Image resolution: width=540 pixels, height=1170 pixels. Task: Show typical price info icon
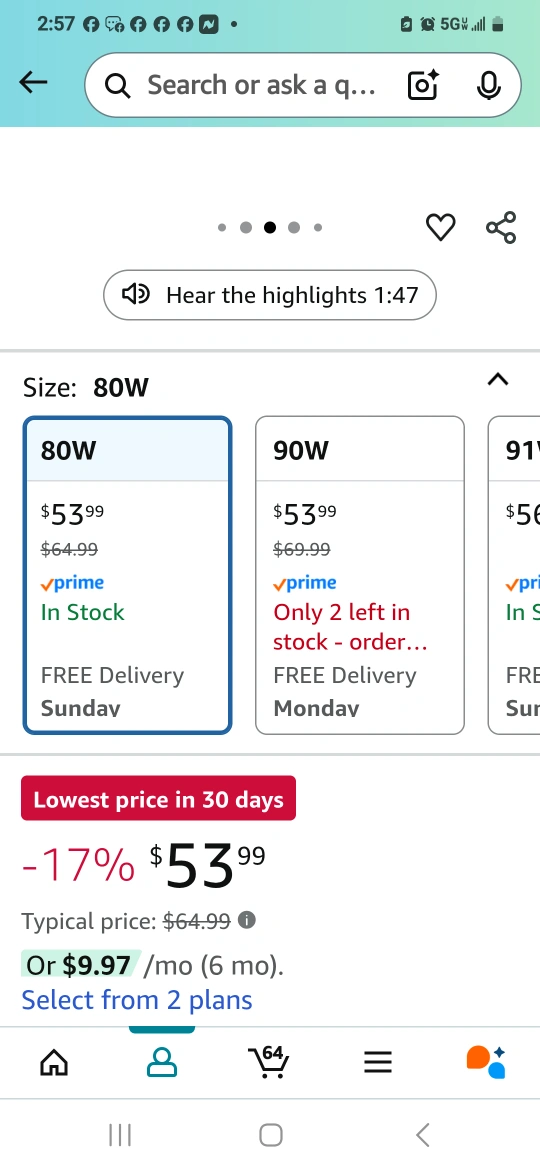[246, 920]
